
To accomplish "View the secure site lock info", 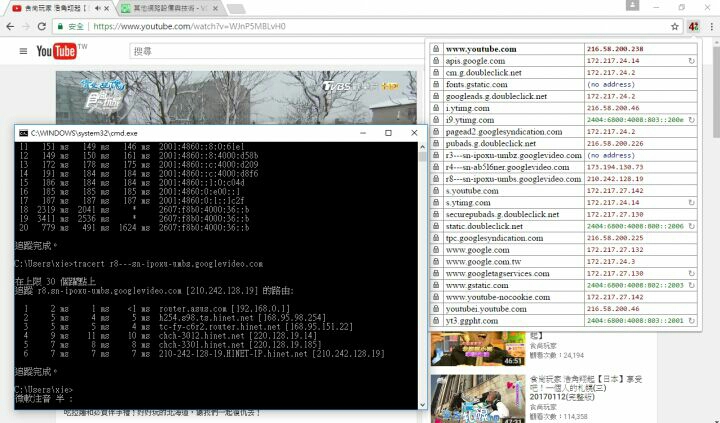I will (60, 27).
